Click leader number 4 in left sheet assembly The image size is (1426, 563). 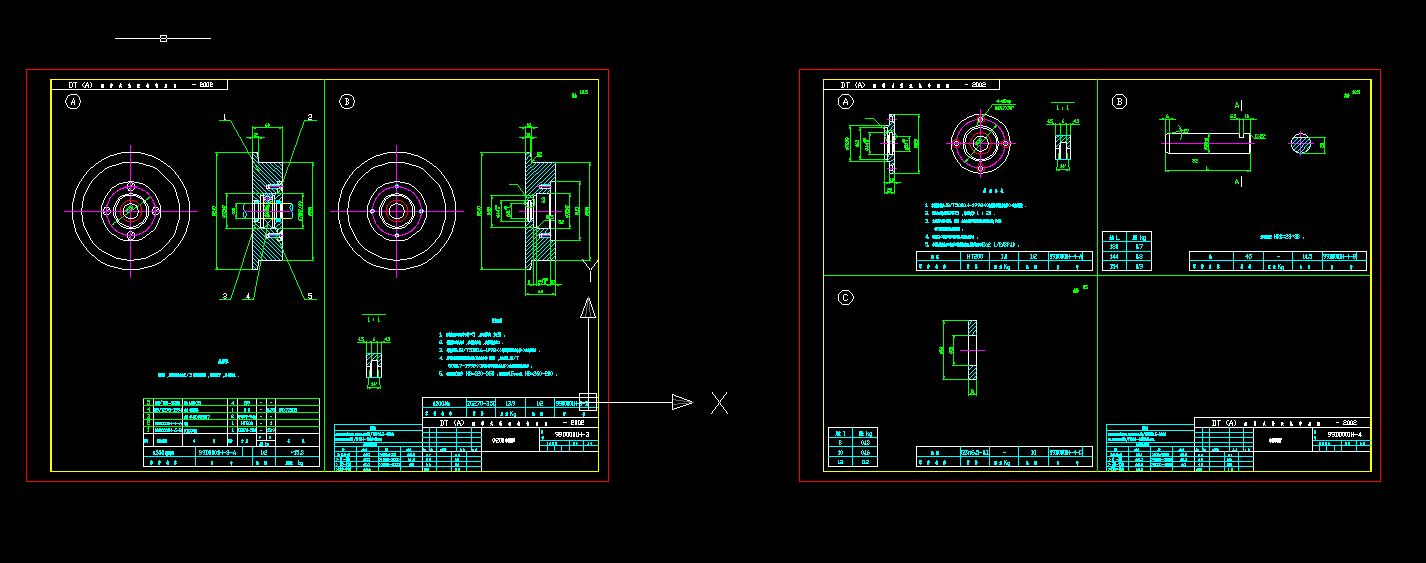click(x=248, y=296)
